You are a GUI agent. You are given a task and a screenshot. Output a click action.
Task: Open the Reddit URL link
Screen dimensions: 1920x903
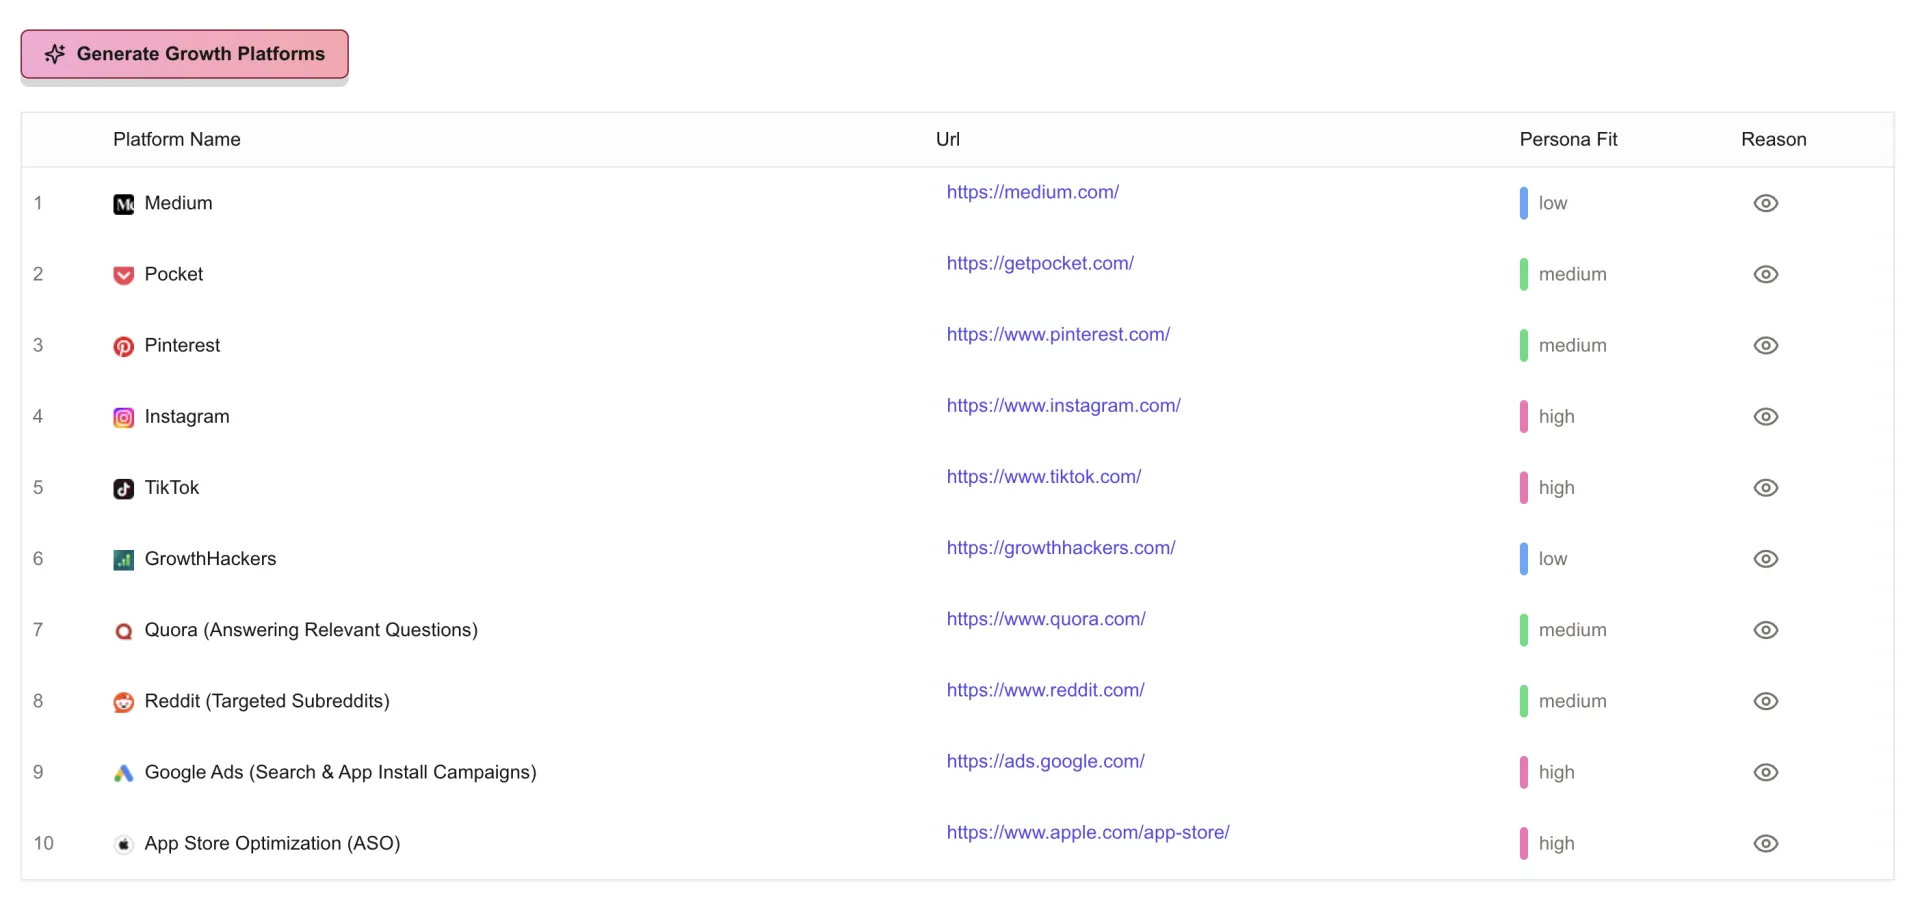point(1046,690)
